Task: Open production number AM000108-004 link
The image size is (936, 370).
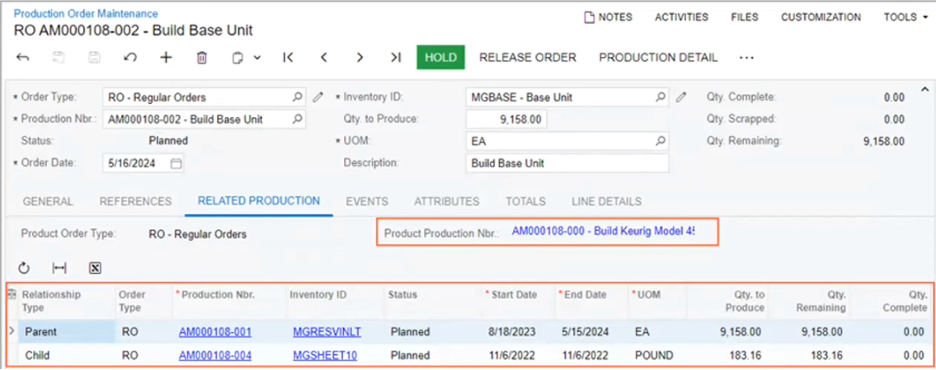Action: point(215,356)
